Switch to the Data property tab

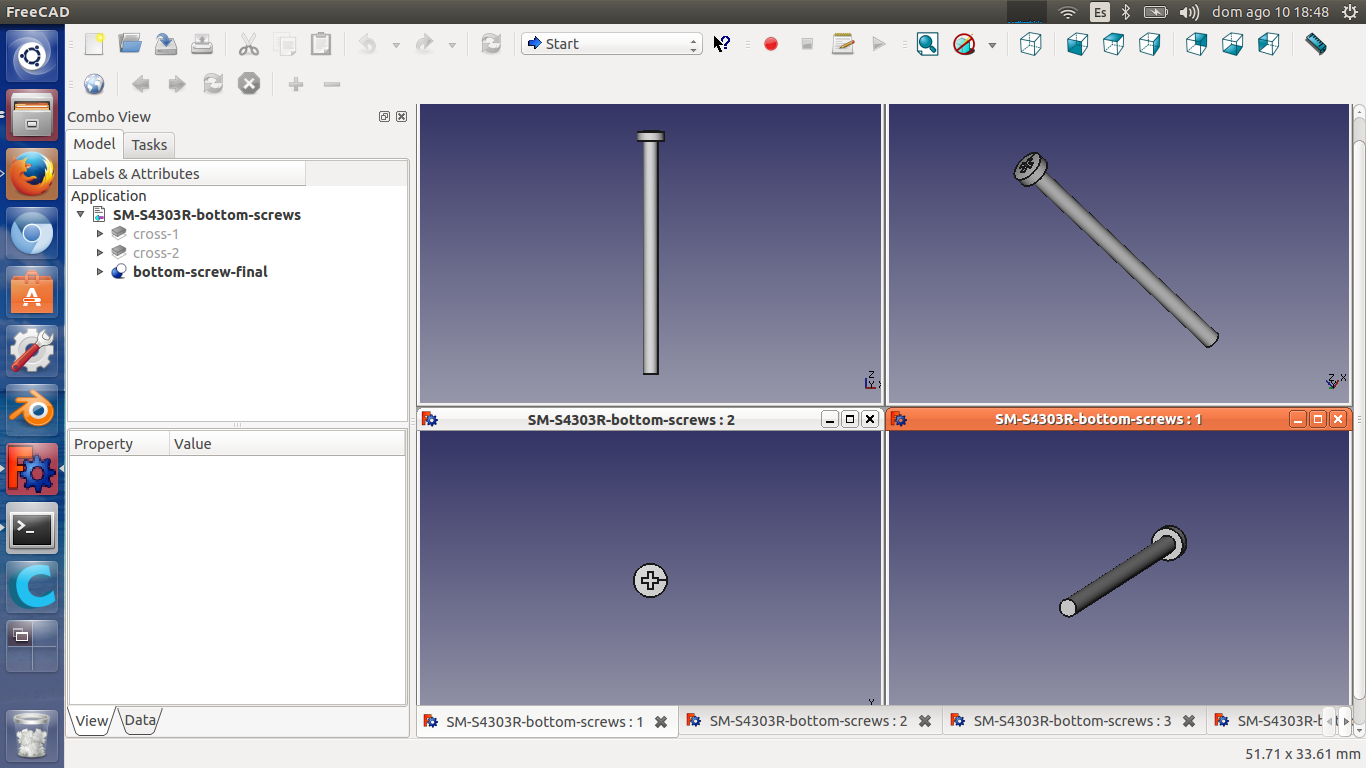tap(140, 720)
